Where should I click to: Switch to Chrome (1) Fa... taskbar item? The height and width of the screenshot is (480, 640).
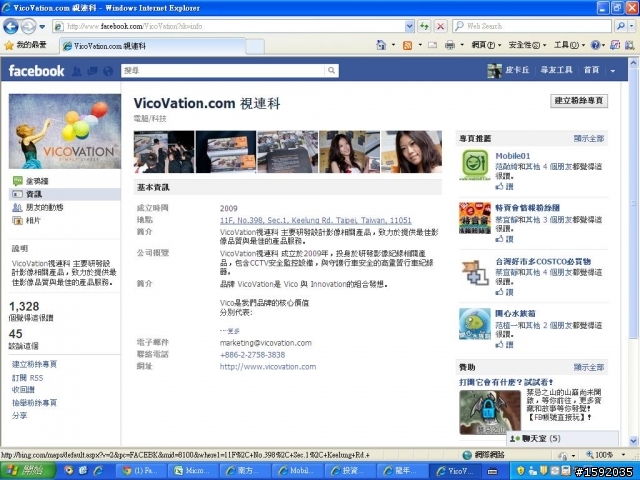click(142, 471)
